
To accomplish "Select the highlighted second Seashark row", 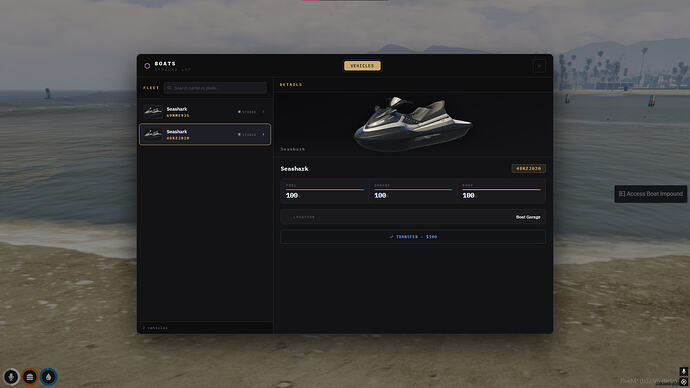I will (205, 134).
